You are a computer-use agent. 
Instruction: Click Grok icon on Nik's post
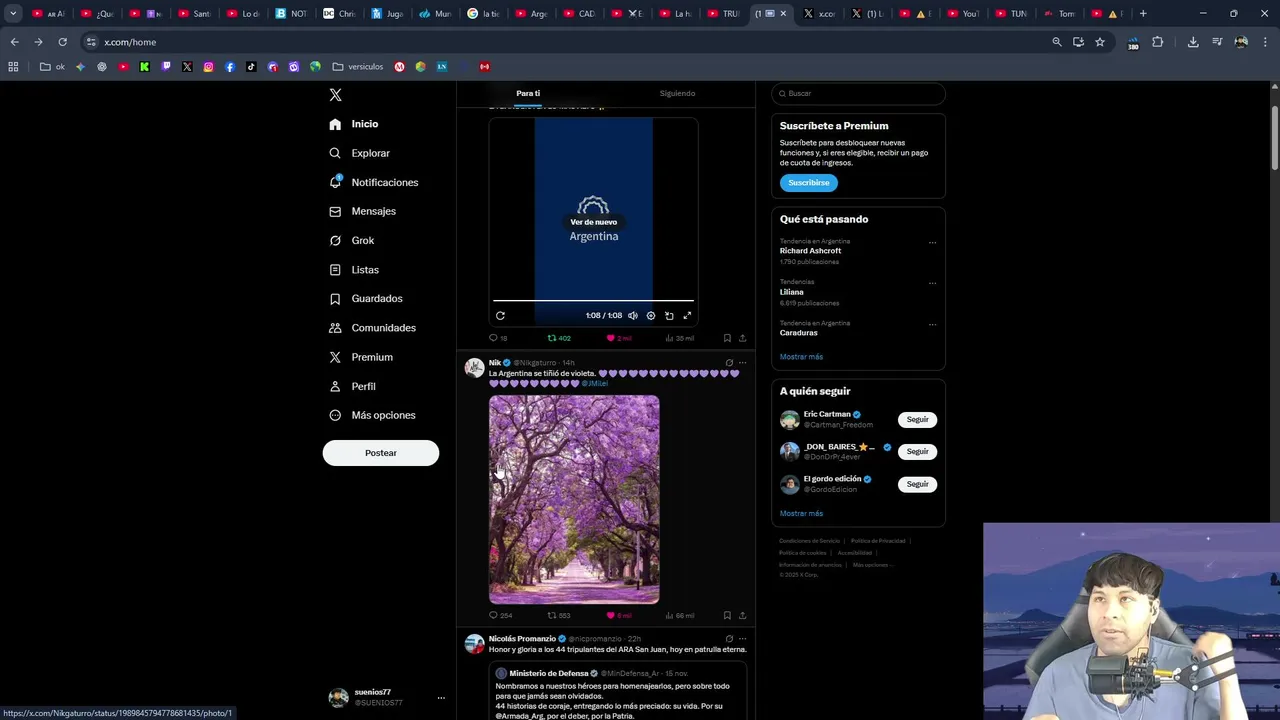[x=729, y=363]
